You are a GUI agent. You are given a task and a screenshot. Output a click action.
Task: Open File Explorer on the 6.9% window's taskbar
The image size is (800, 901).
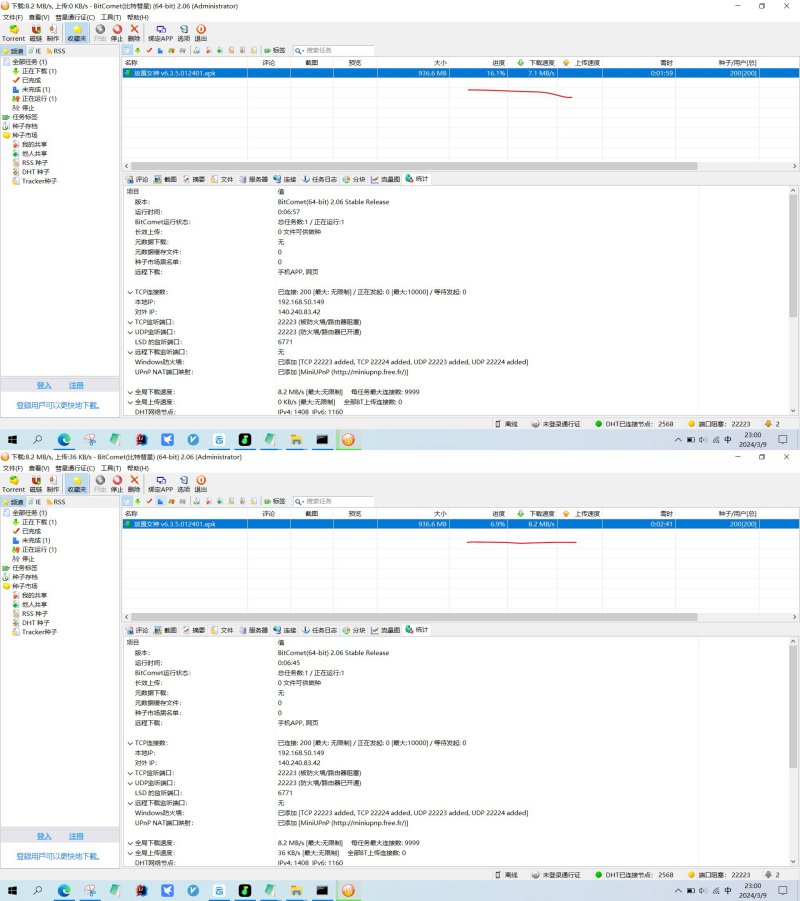(296, 891)
